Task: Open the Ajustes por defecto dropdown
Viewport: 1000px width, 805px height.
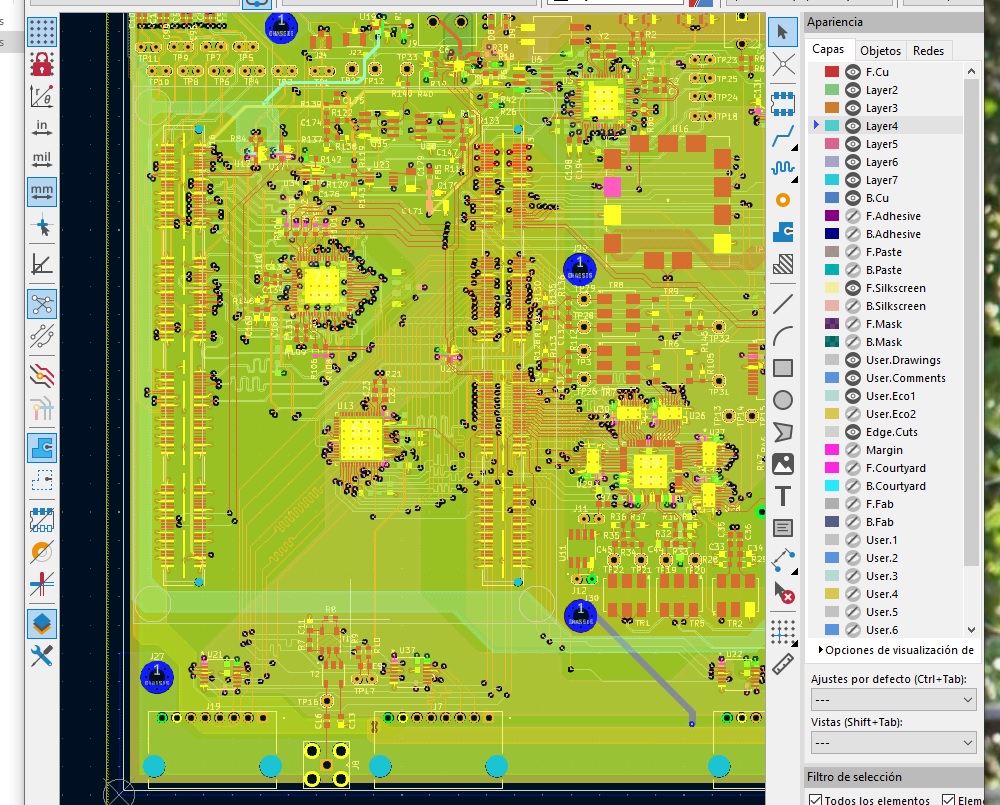Action: 892,700
